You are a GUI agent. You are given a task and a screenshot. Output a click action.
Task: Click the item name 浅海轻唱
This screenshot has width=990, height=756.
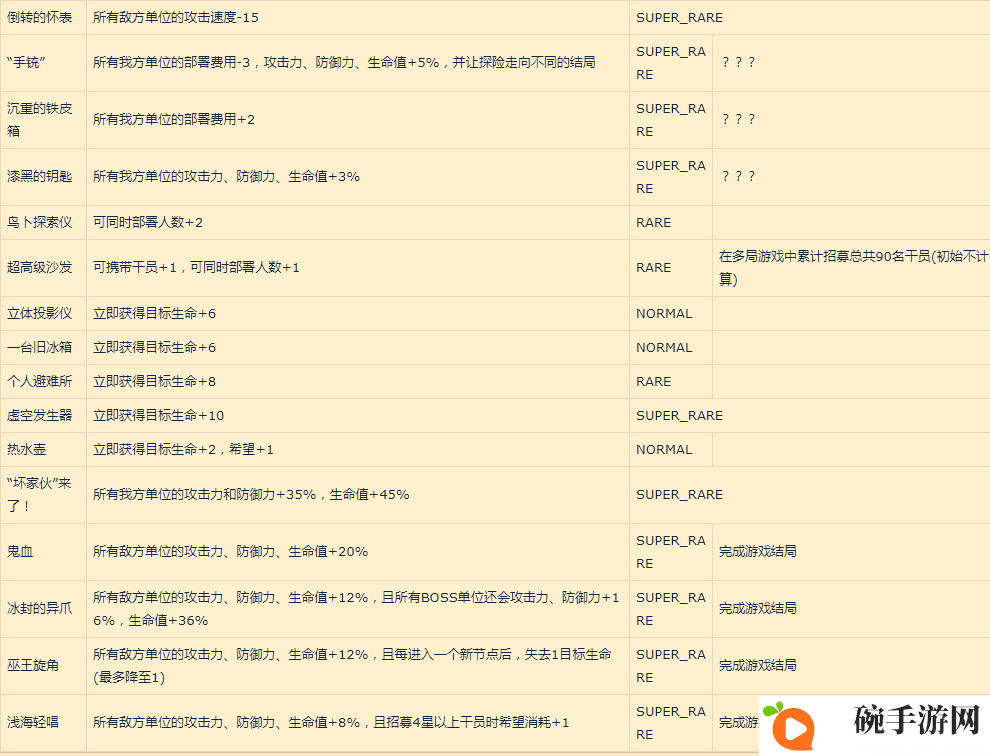tap(33, 723)
